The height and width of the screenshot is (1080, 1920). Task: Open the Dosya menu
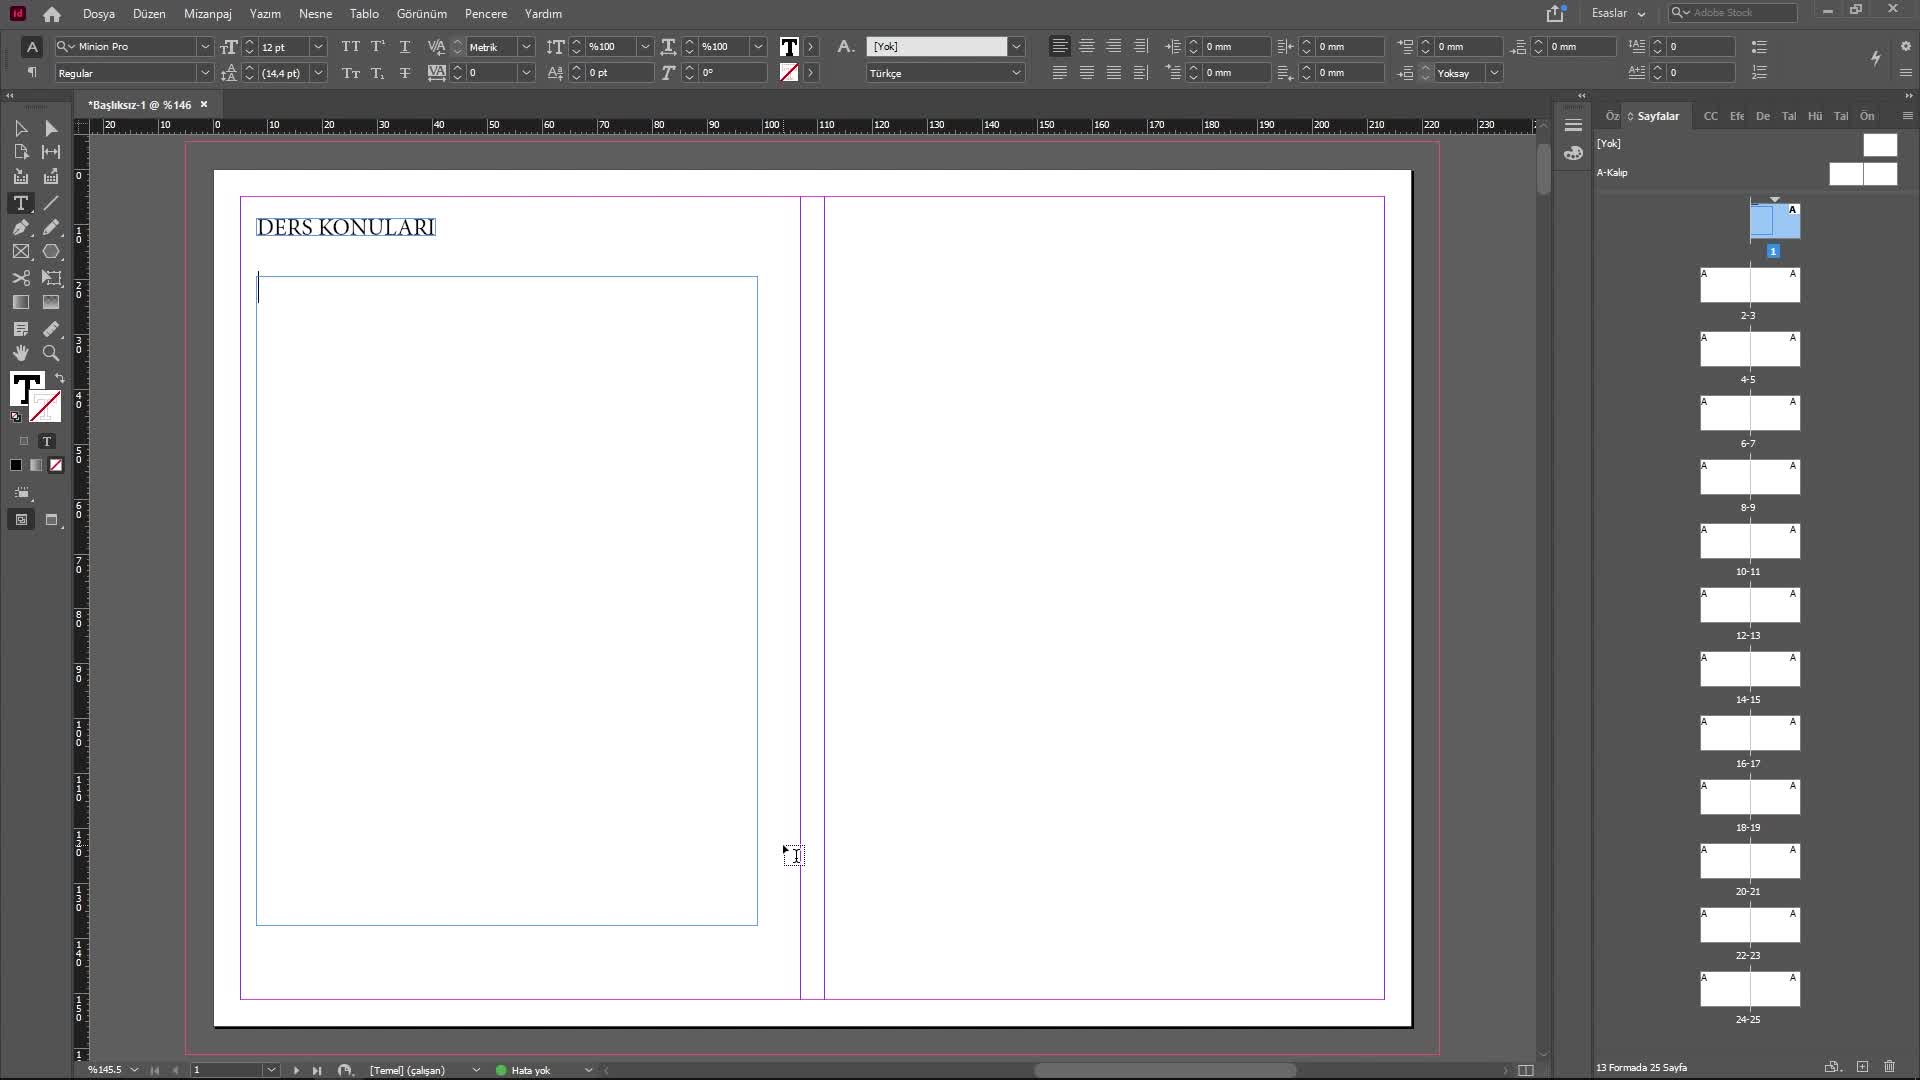99,14
